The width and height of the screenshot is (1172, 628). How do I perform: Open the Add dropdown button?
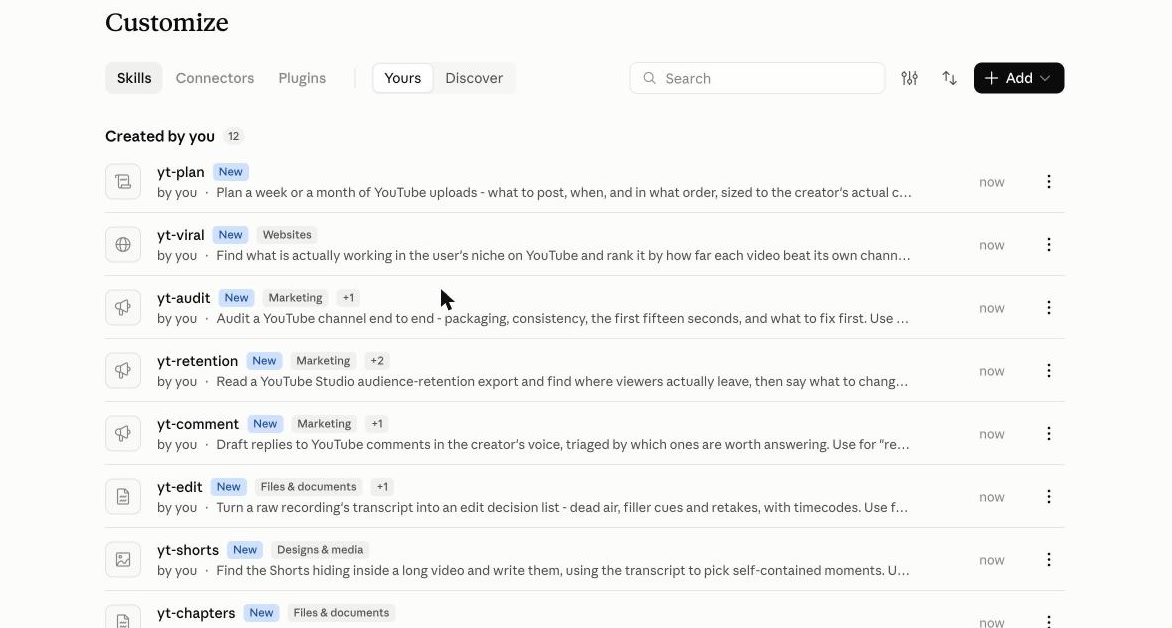click(1019, 78)
